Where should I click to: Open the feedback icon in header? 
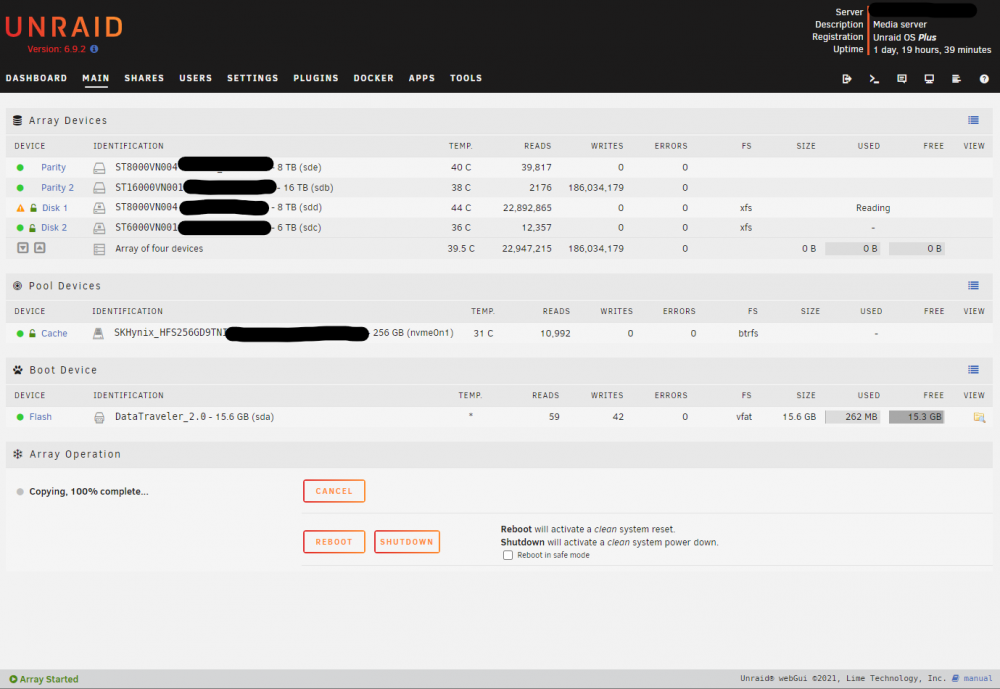coord(902,78)
